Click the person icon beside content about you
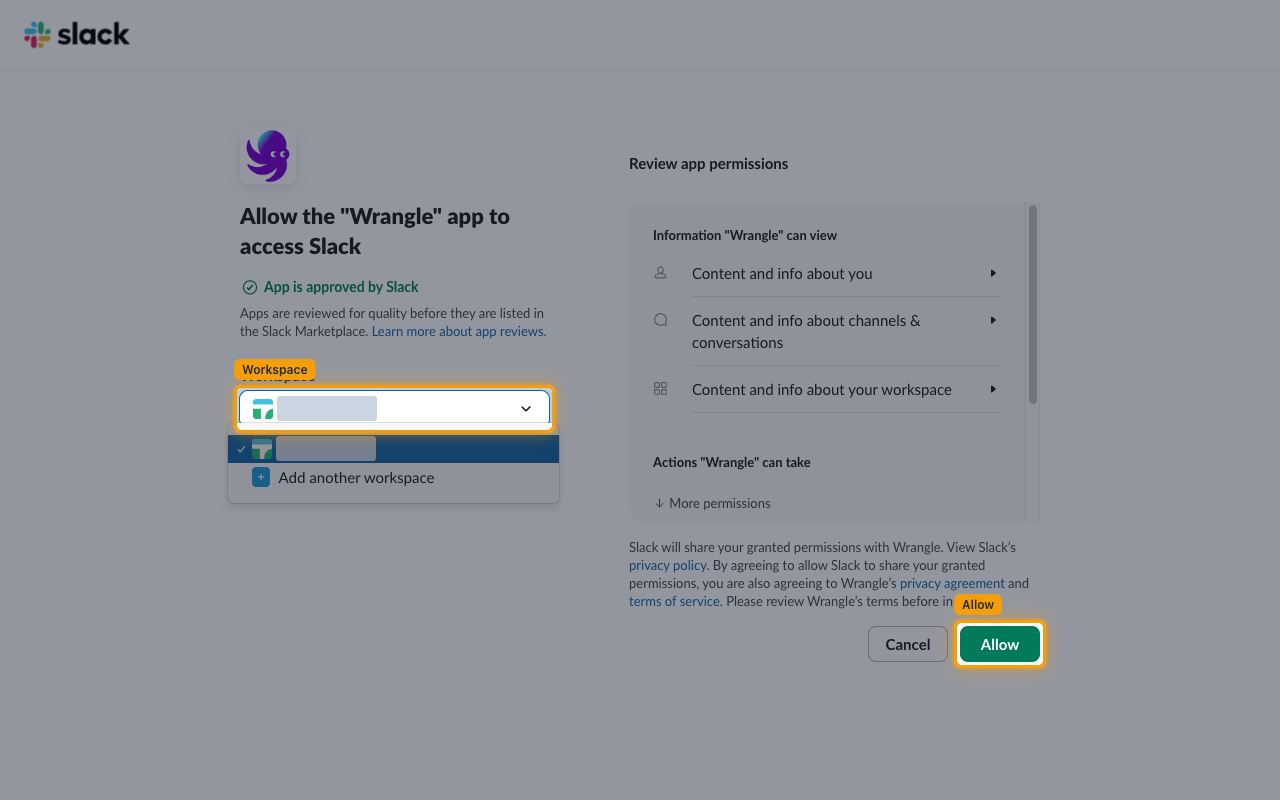 coord(660,273)
